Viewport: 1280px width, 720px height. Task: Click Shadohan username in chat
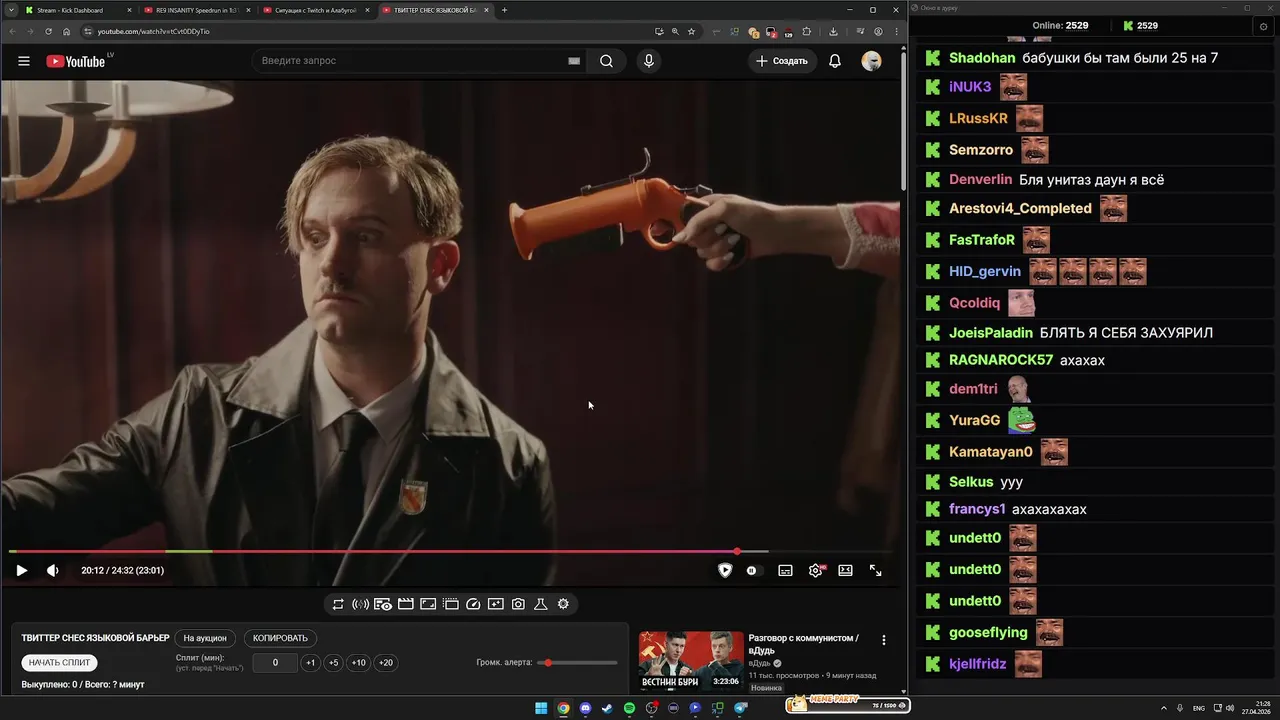(x=982, y=58)
